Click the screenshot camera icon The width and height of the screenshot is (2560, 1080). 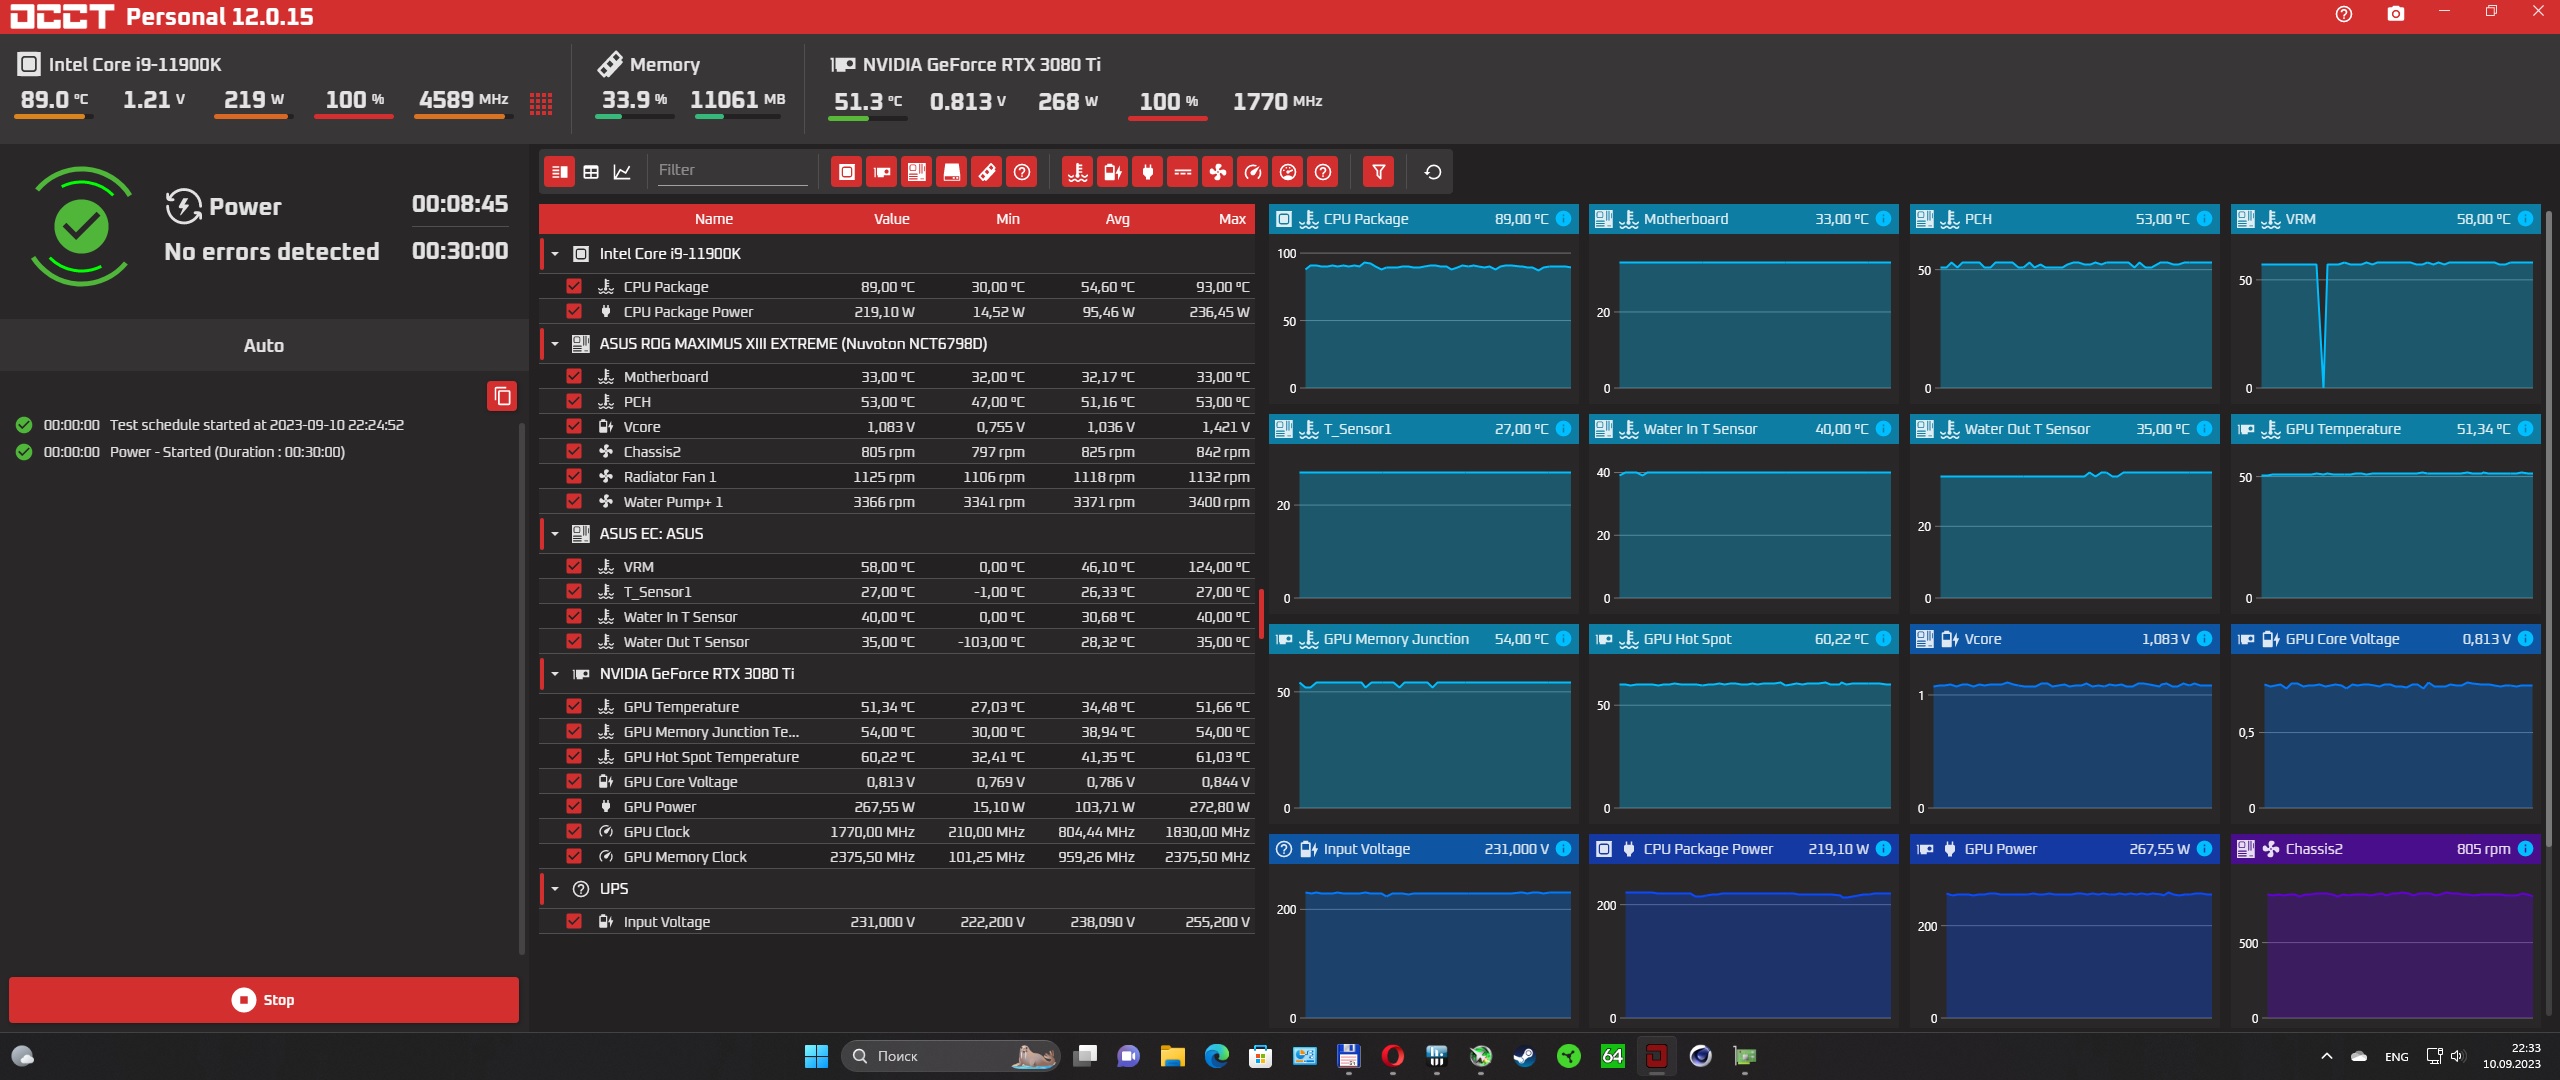coord(2395,14)
